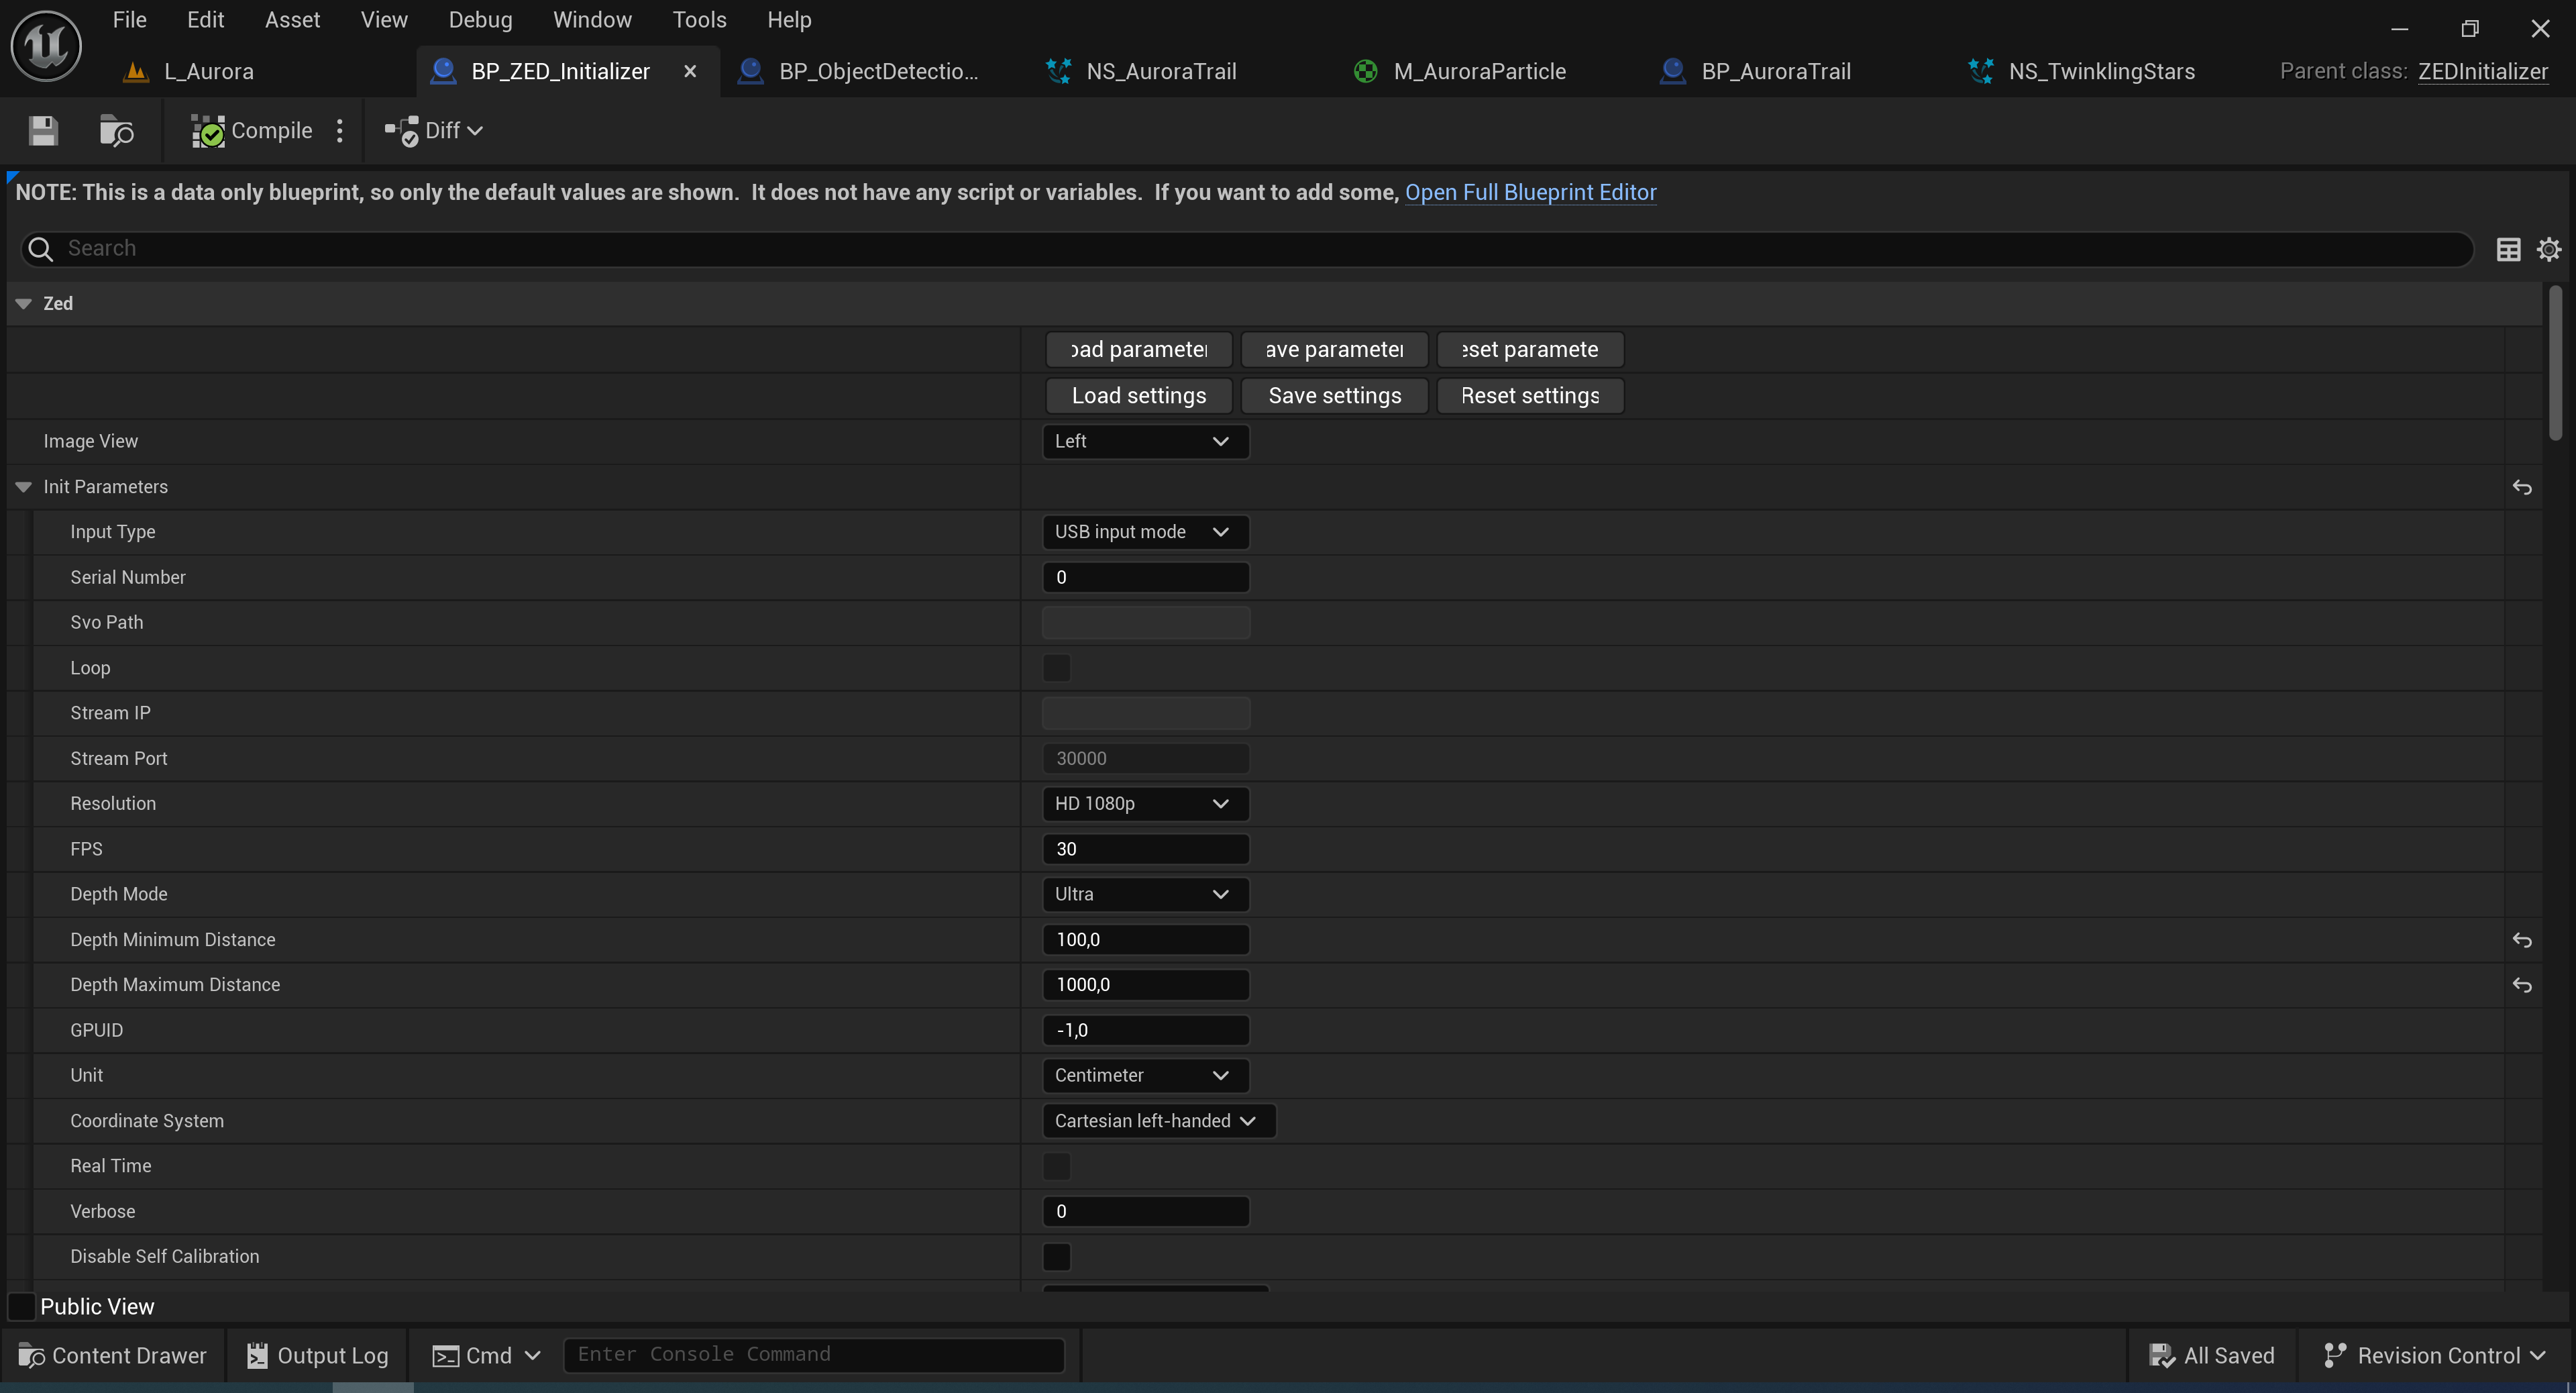Click the Unreal Engine logo icon
The height and width of the screenshot is (1393, 2576).
coord(46,46)
